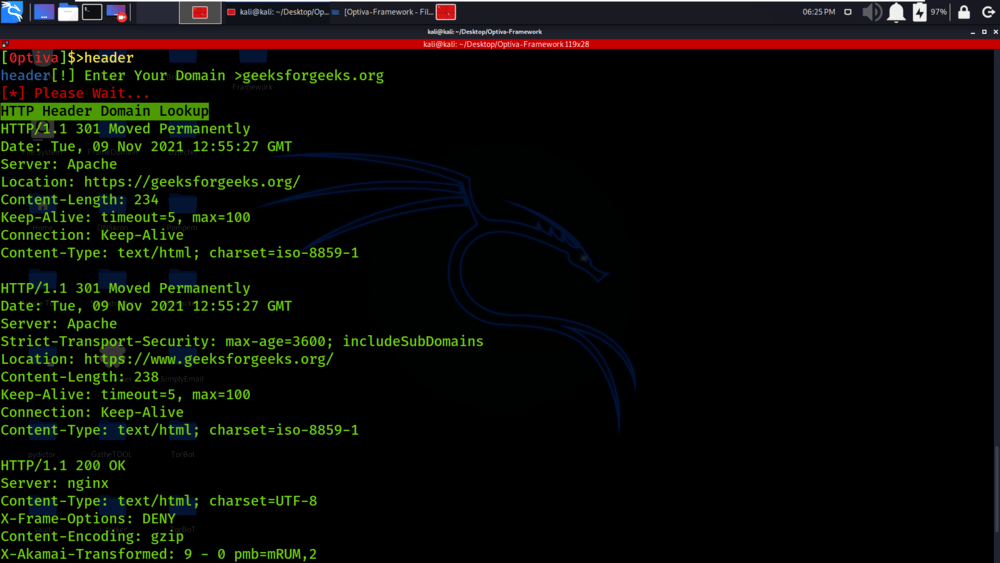
Task: Click the show desktop launcher in panel
Action: click(43, 12)
